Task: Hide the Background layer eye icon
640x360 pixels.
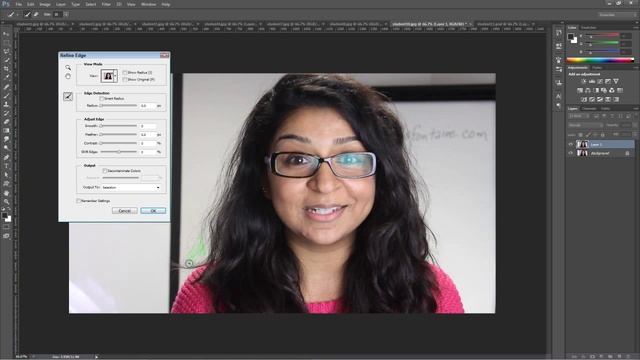Action: point(571,153)
